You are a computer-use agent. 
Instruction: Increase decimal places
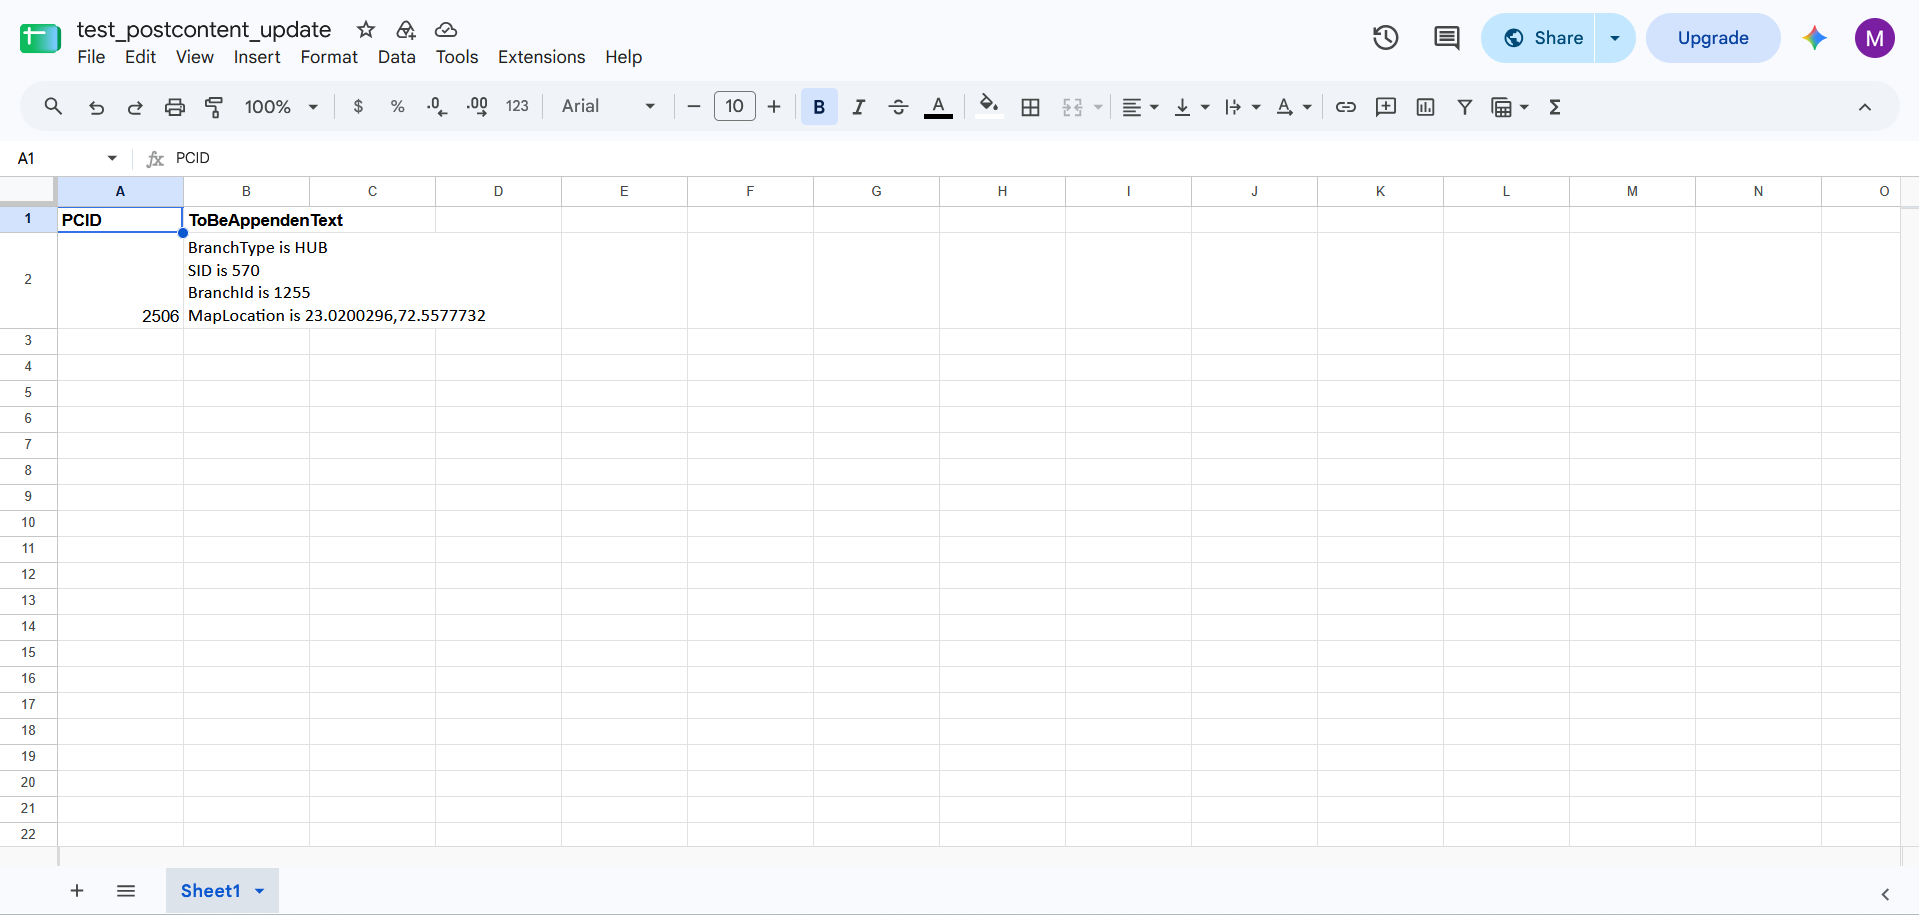[x=477, y=106]
